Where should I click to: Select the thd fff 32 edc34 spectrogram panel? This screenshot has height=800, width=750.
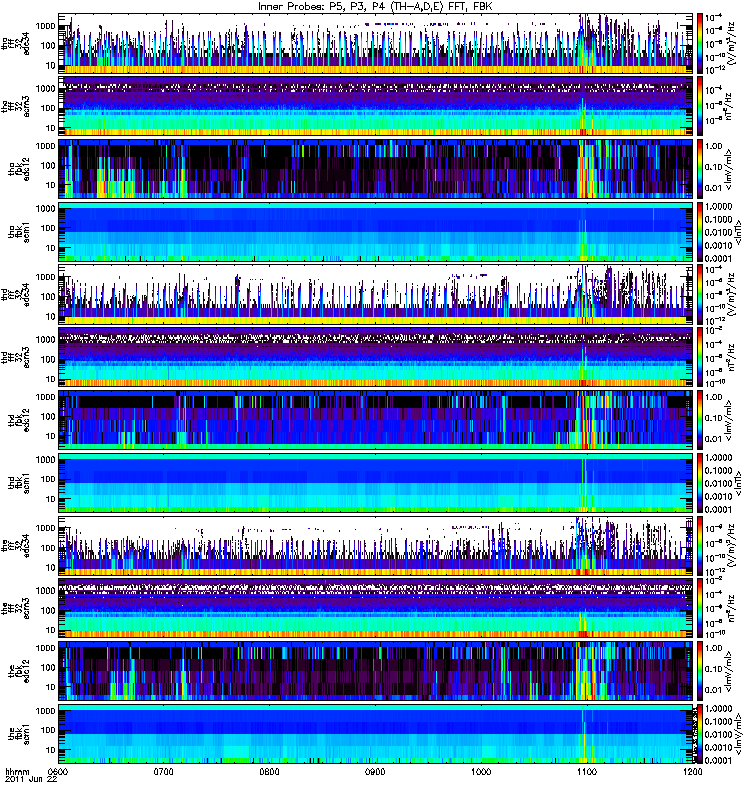376,294
